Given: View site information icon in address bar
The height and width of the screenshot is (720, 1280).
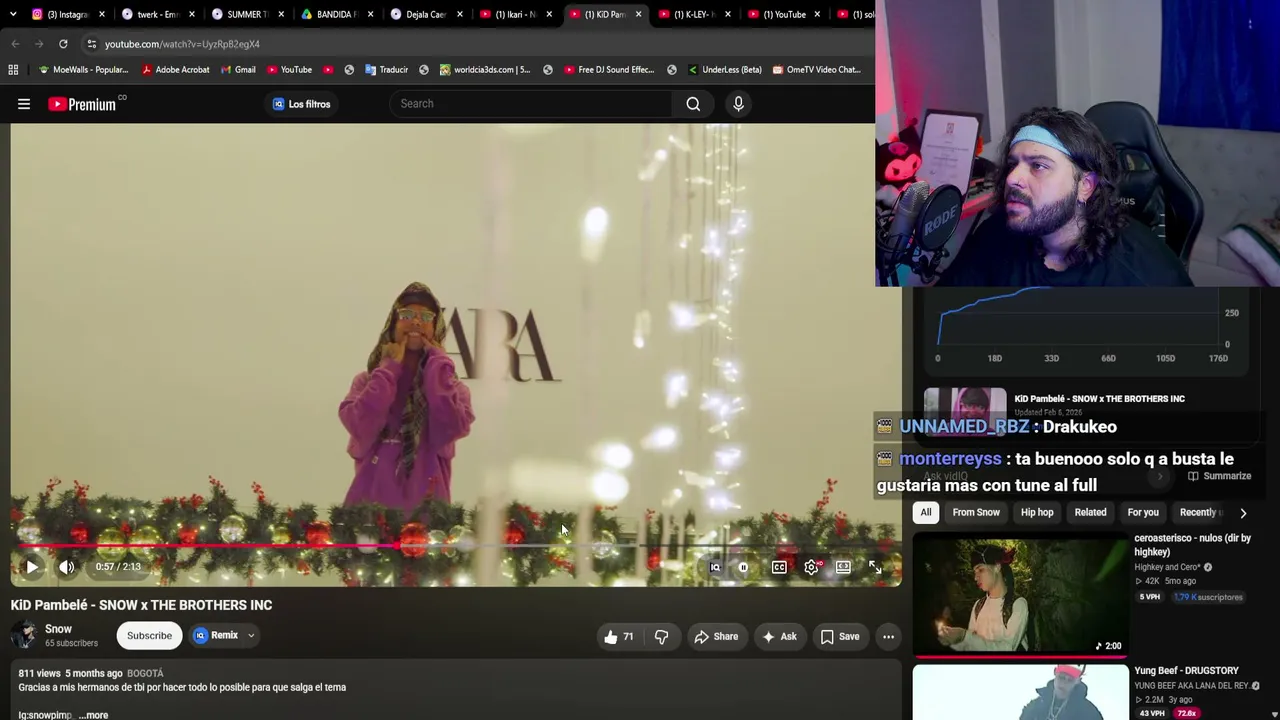Looking at the screenshot, I should click(91, 44).
